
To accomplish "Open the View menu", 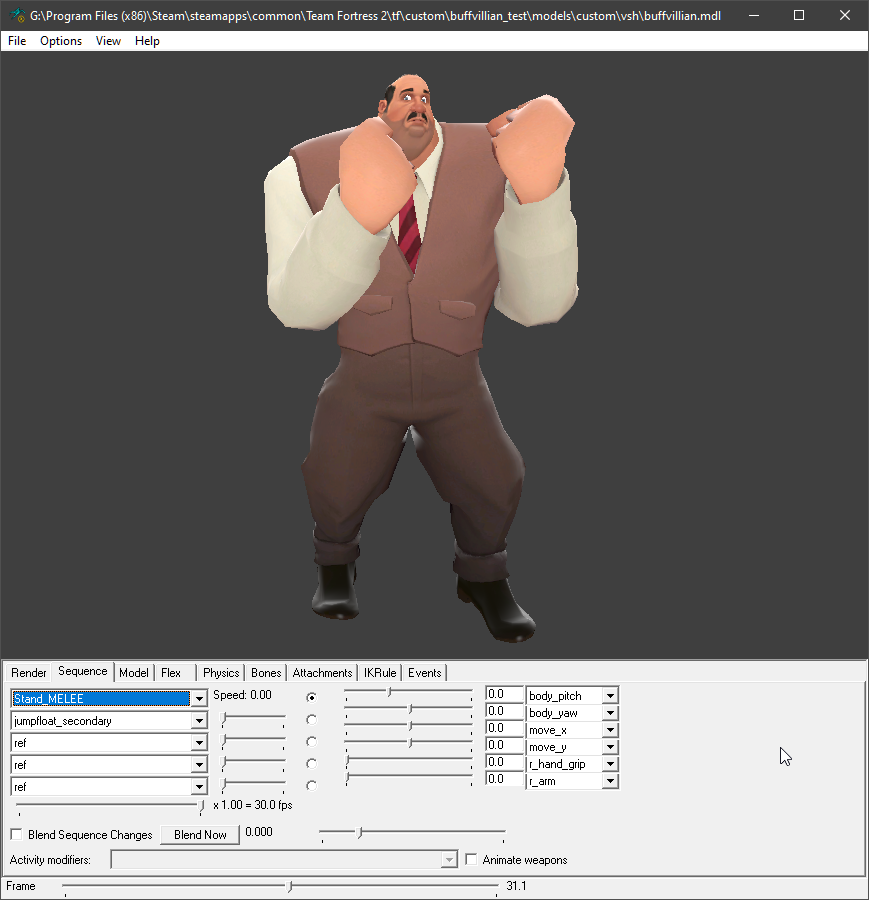I will point(108,41).
